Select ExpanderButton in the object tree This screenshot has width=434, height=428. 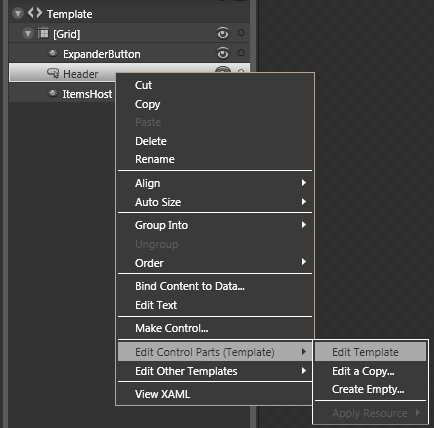click(129, 54)
